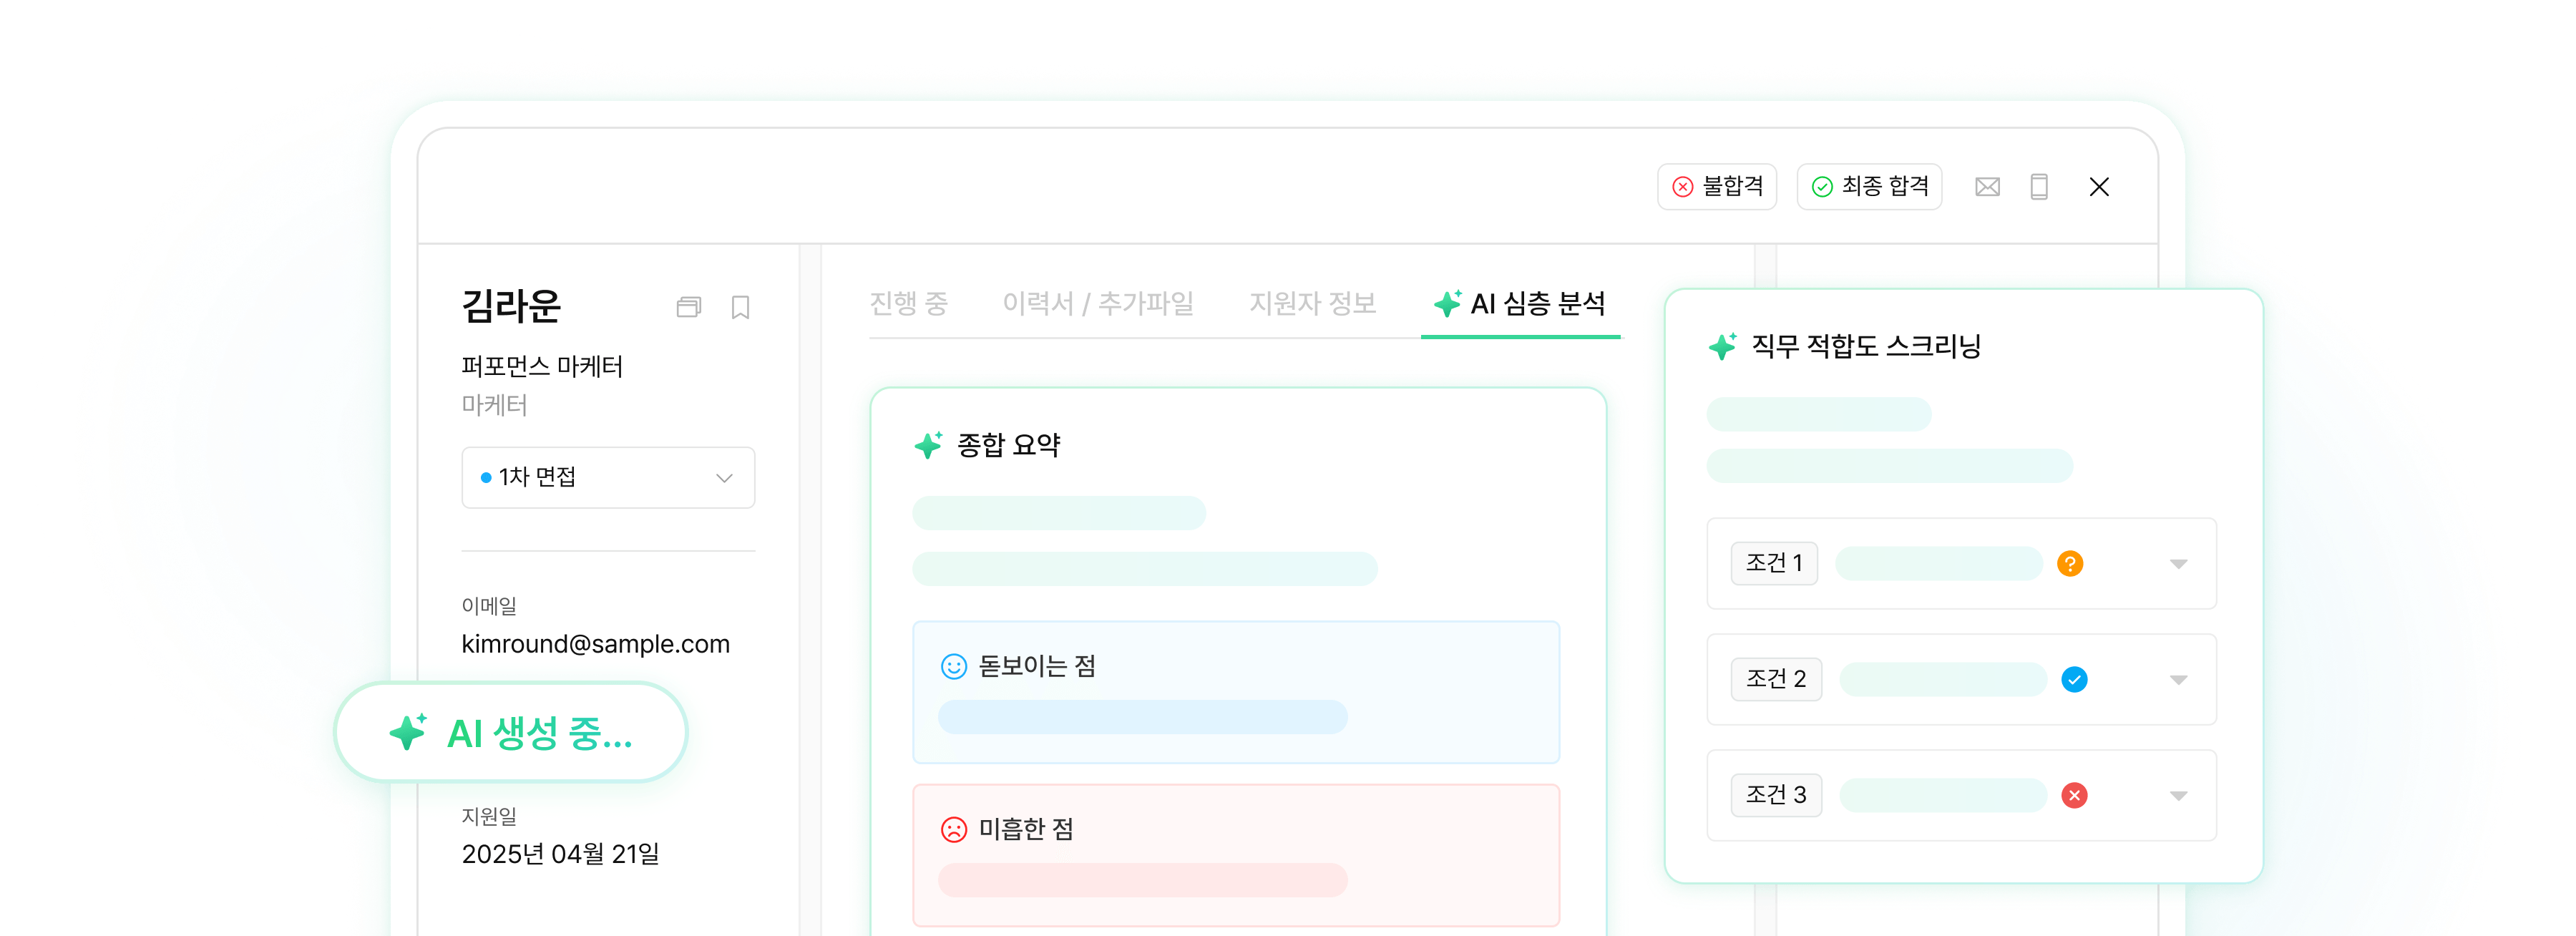Expand the 조건 1 row
The image size is (2576, 936).
click(x=2178, y=565)
